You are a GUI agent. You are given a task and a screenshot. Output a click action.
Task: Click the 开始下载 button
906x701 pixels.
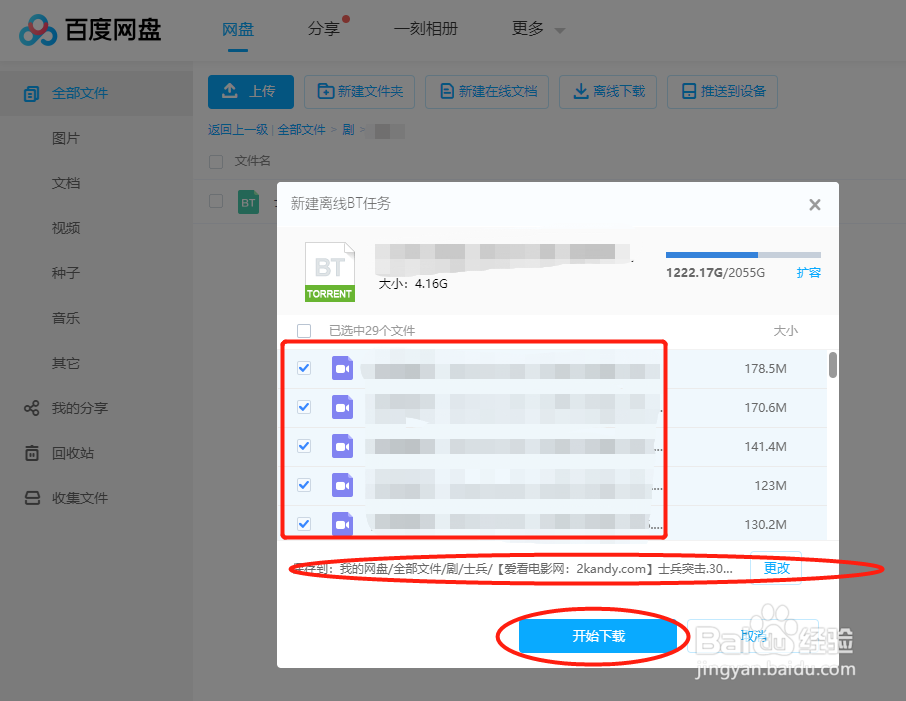598,636
